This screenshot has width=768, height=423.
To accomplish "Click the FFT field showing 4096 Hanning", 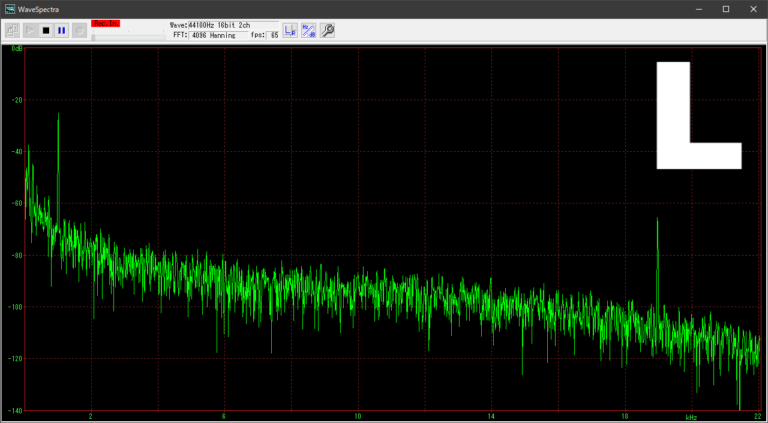I will [x=214, y=35].
